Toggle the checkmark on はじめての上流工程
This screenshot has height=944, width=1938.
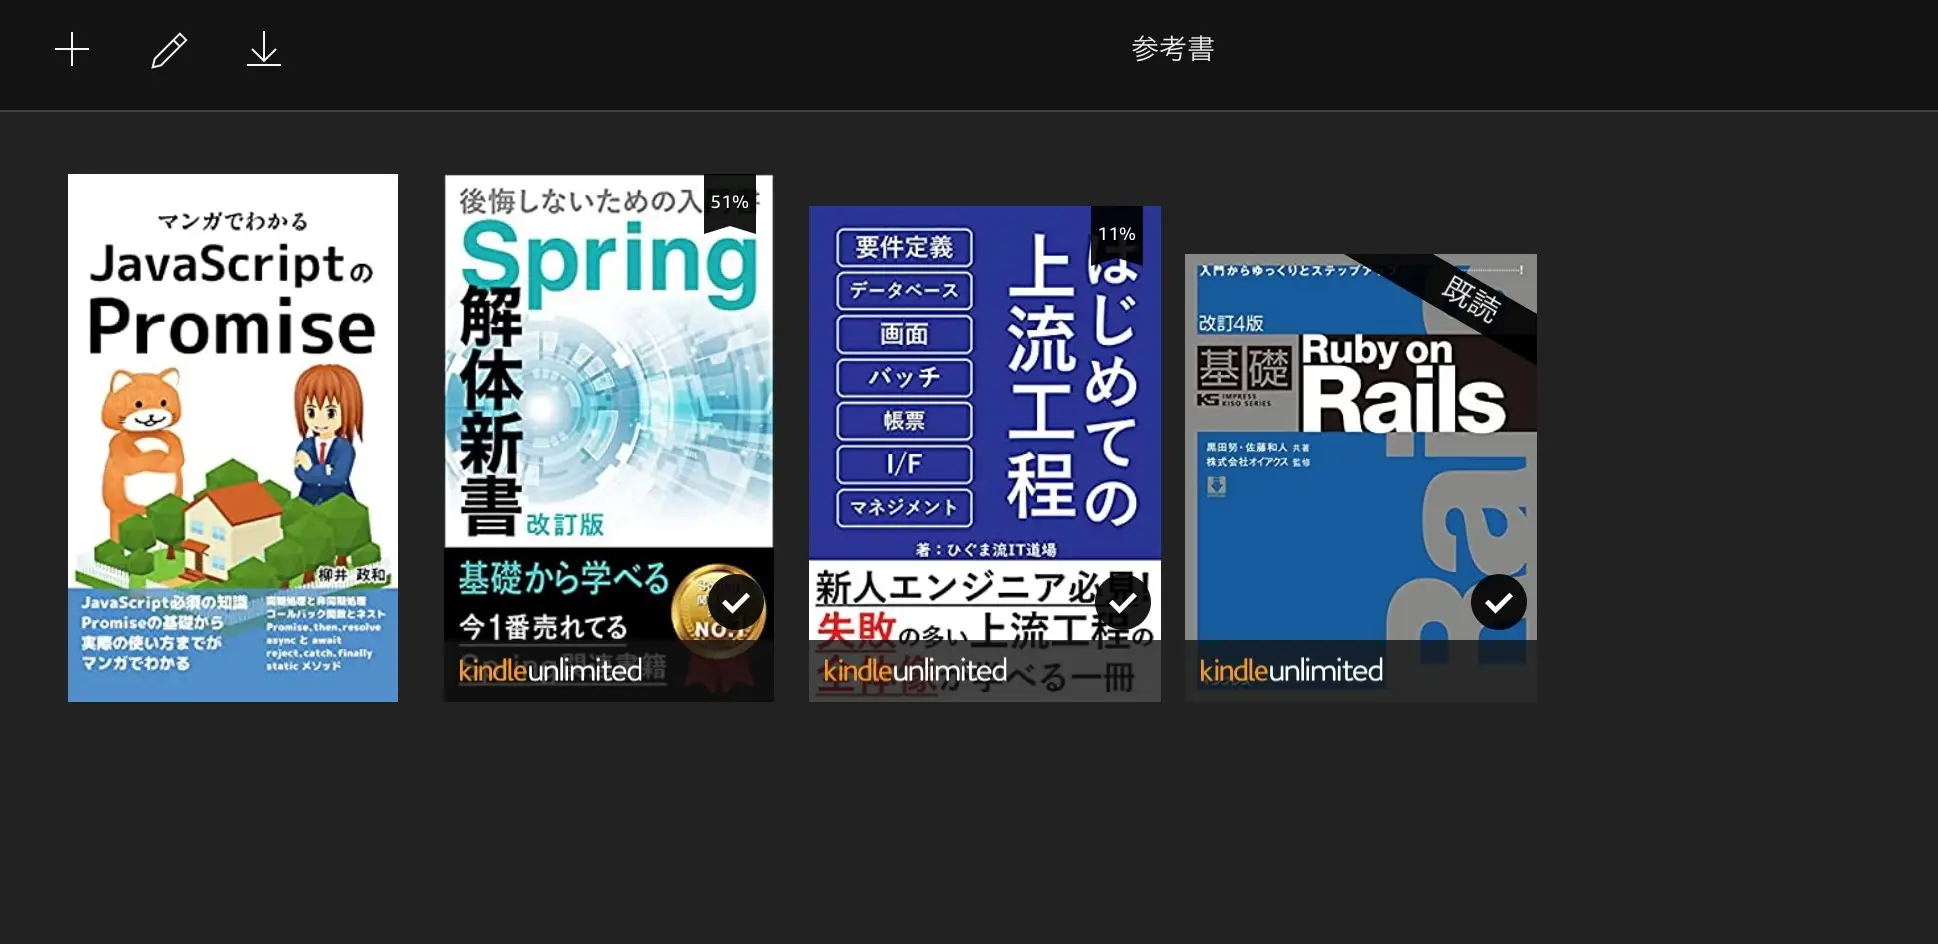(x=1123, y=602)
